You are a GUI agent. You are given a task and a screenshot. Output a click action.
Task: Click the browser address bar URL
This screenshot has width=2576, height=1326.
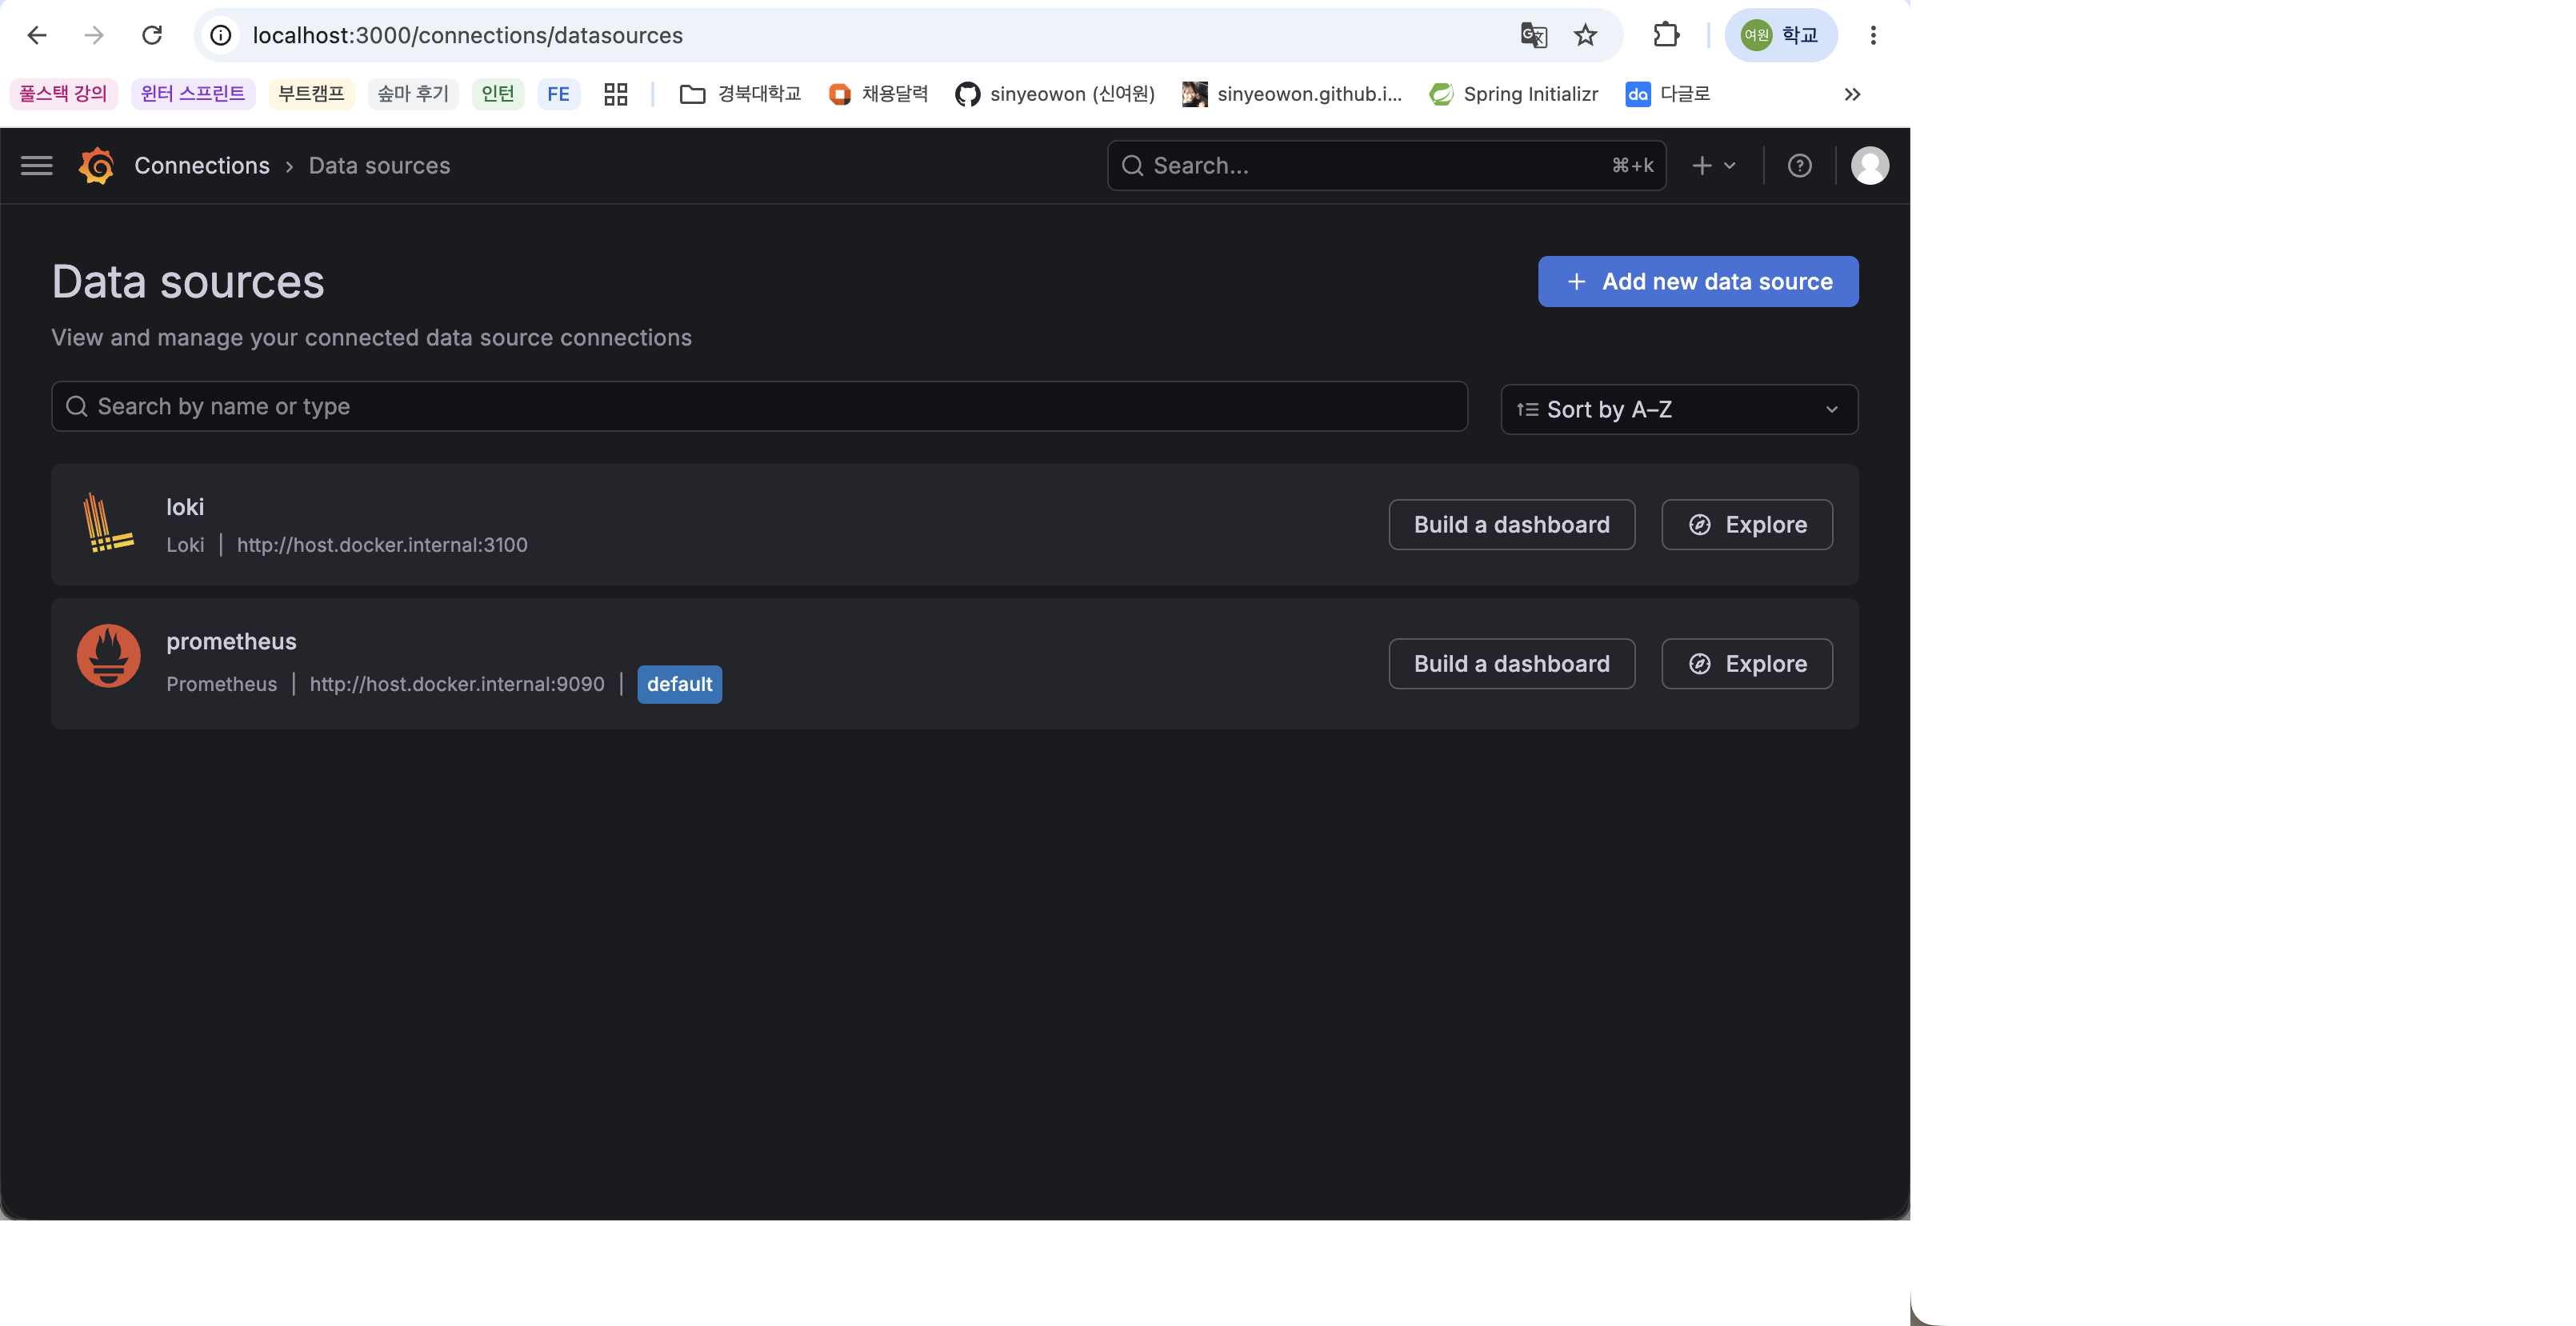(467, 36)
